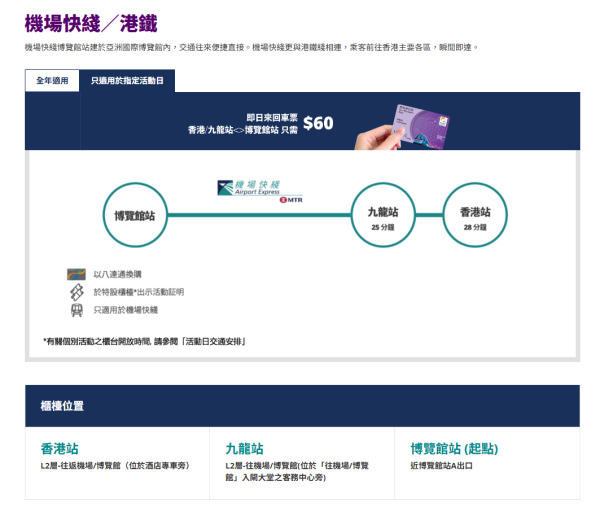
Task: Click the 只適用於機場快綫 label
Action: coord(126,310)
